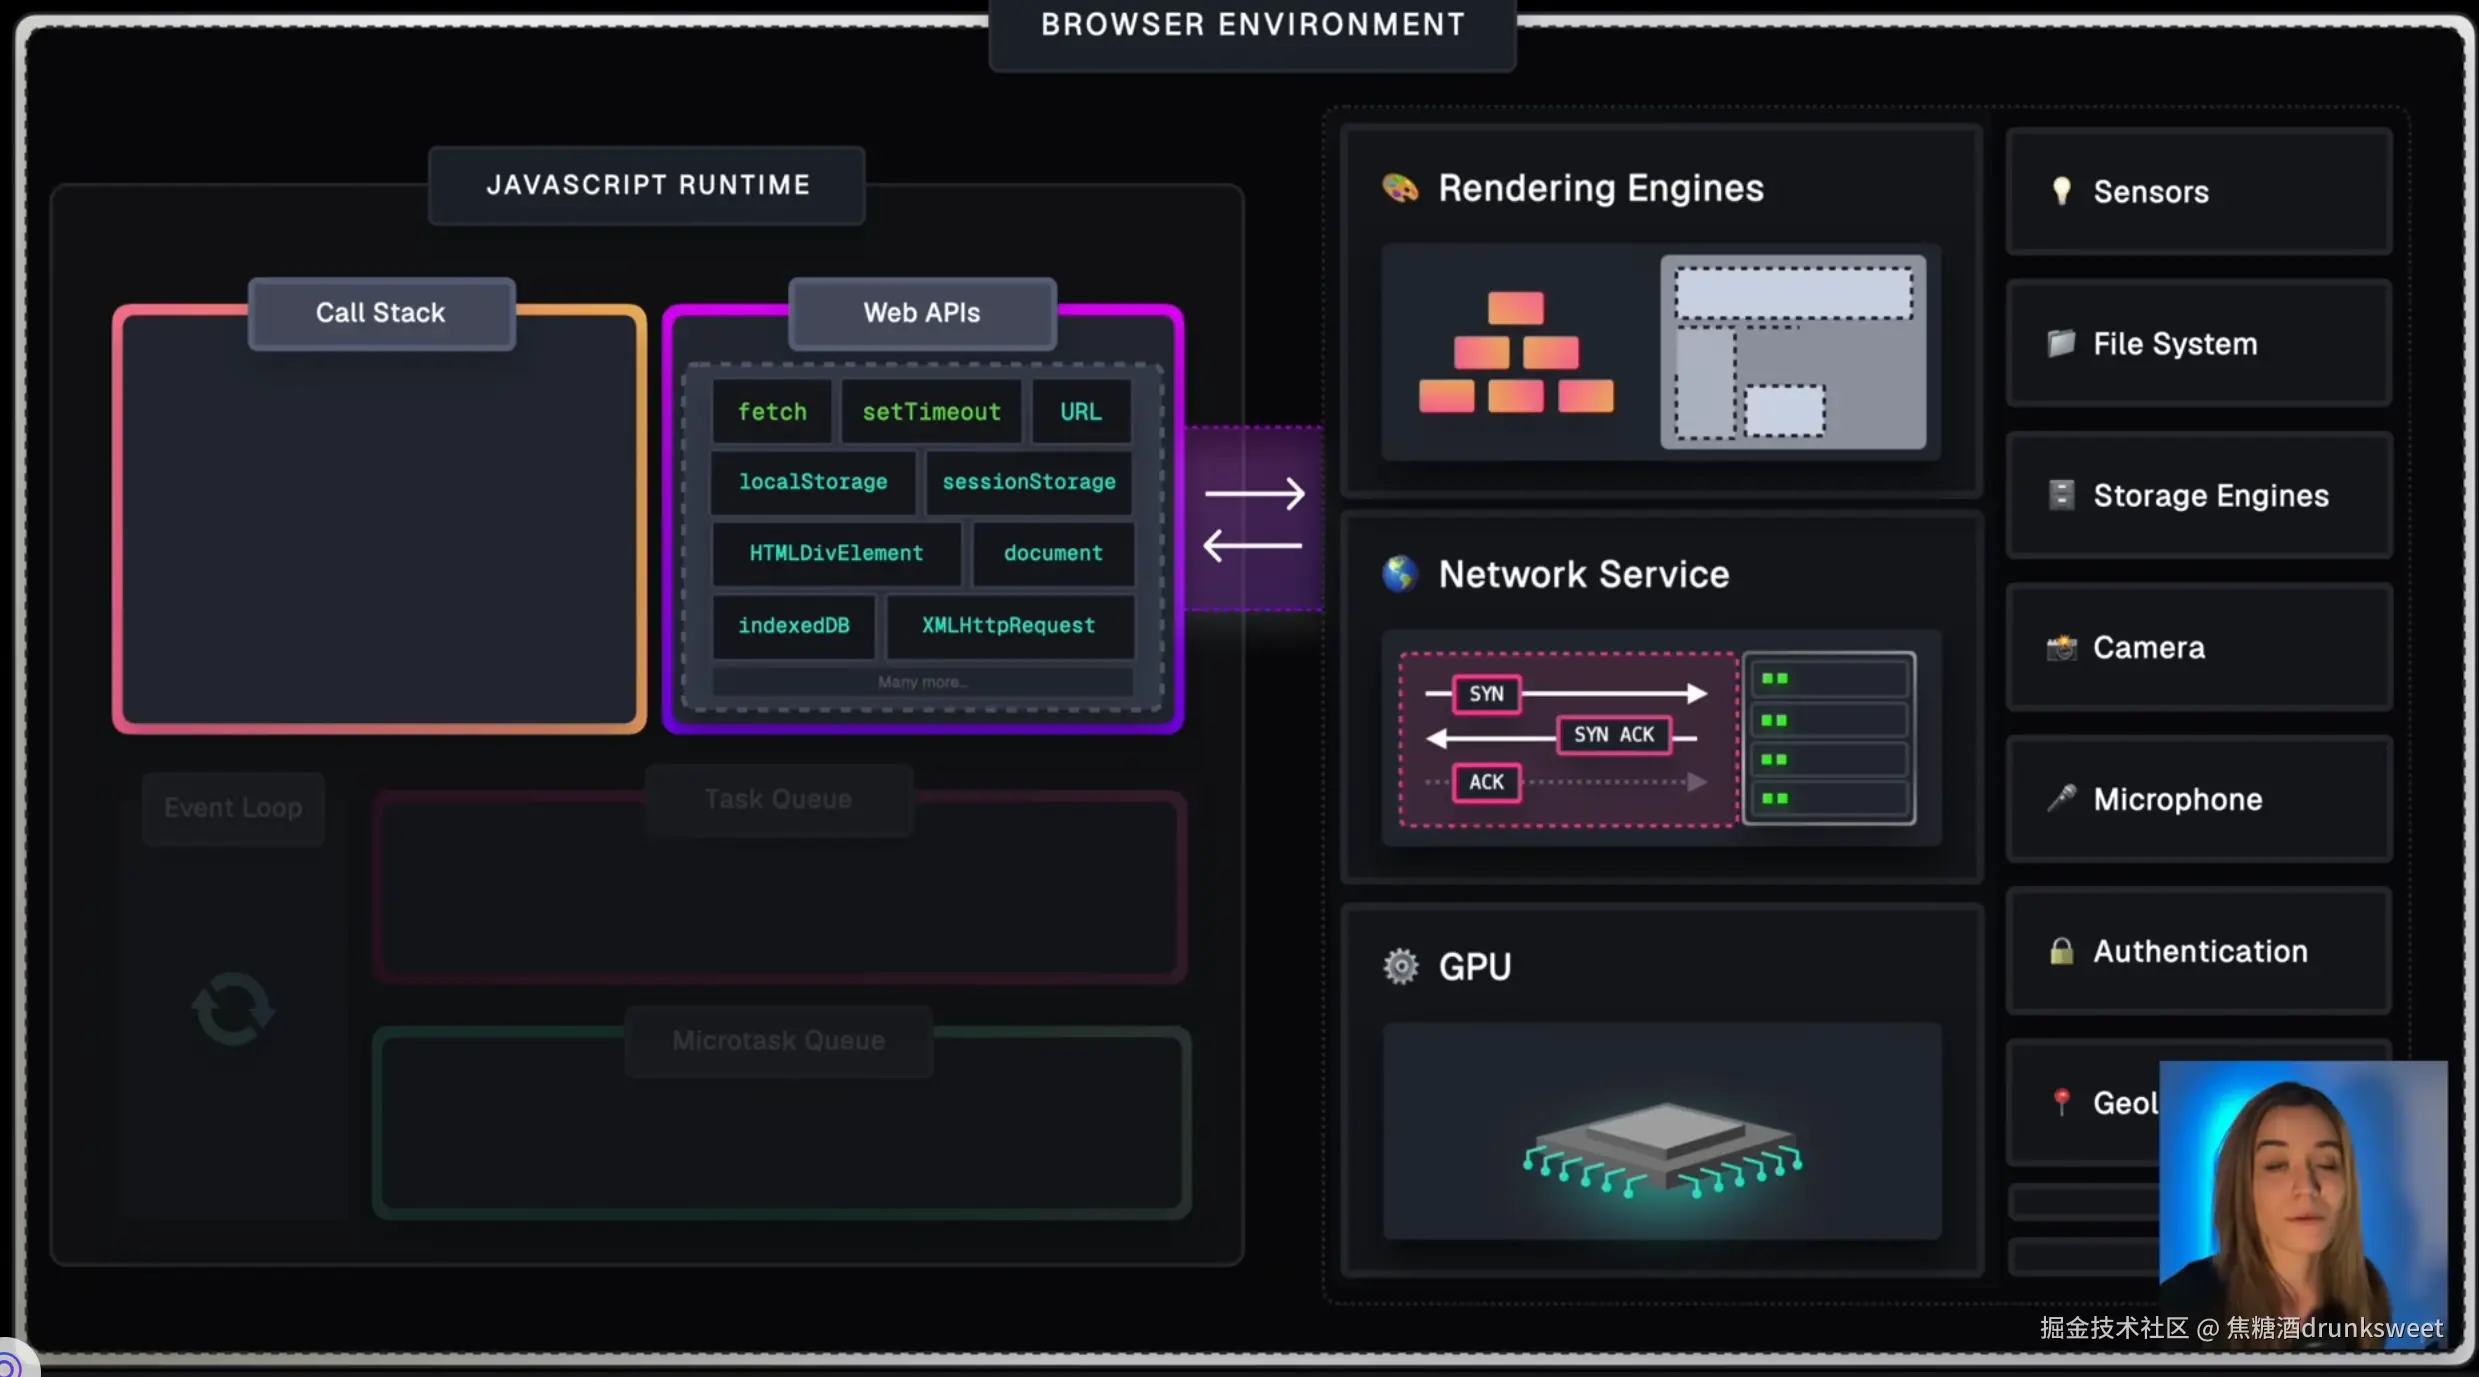The height and width of the screenshot is (1377, 2479).
Task: Click the SYN ACK handshake label
Action: tap(1613, 735)
